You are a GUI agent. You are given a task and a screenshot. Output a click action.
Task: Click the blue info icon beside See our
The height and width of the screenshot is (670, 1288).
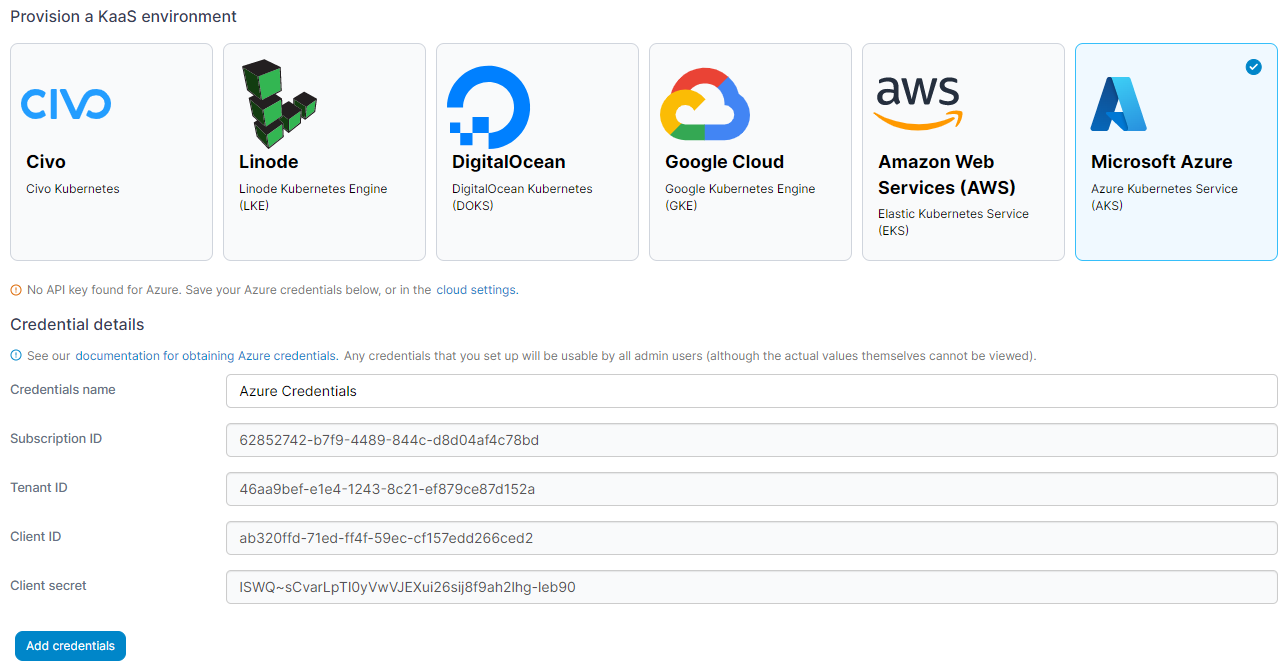point(16,355)
